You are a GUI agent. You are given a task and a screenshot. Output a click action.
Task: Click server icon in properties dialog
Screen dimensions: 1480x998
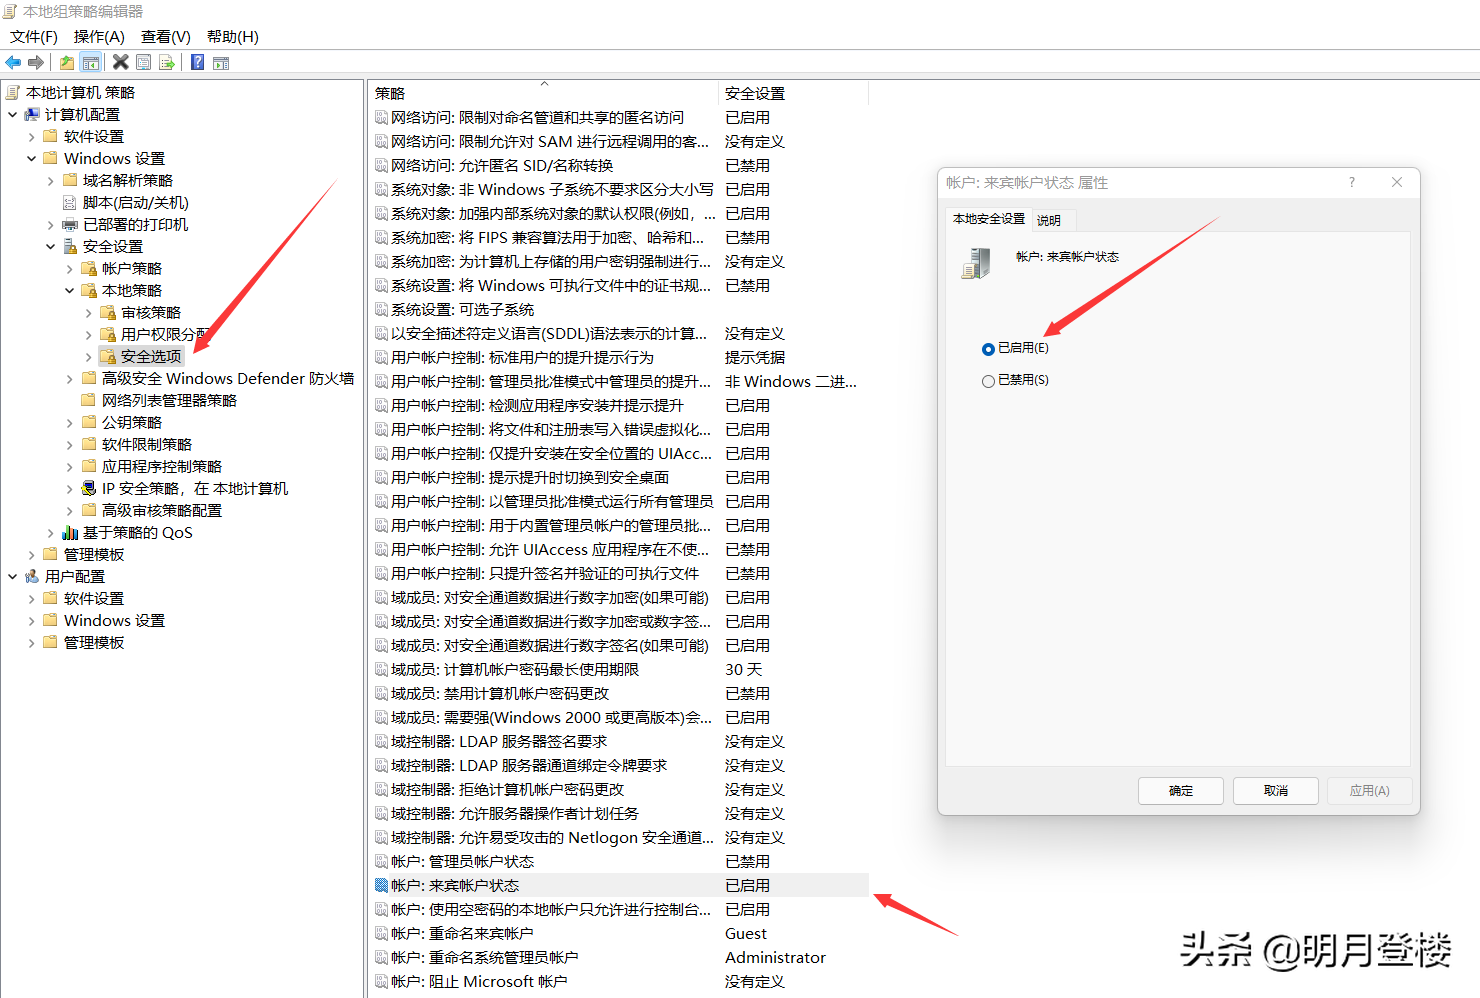[x=976, y=263]
